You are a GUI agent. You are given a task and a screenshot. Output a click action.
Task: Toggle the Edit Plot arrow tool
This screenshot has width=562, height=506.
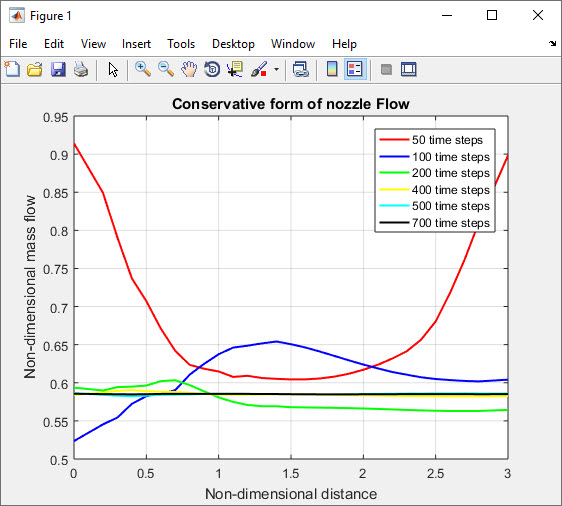(x=113, y=69)
